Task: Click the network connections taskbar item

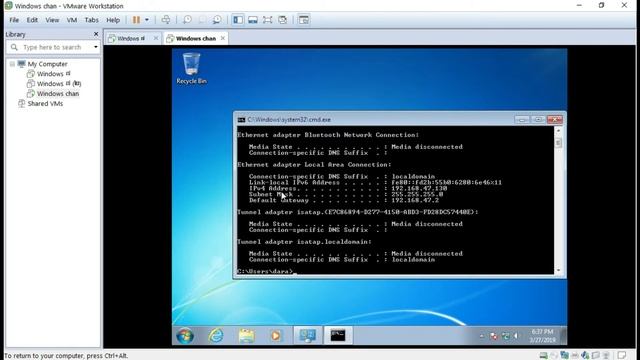Action: 307,336
